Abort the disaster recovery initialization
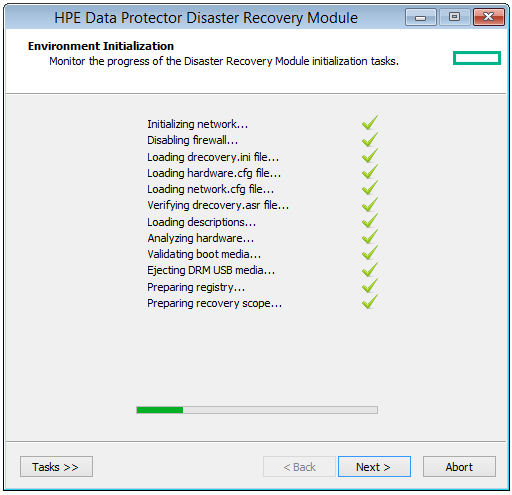Screen dimensions: 512x495 459,467
